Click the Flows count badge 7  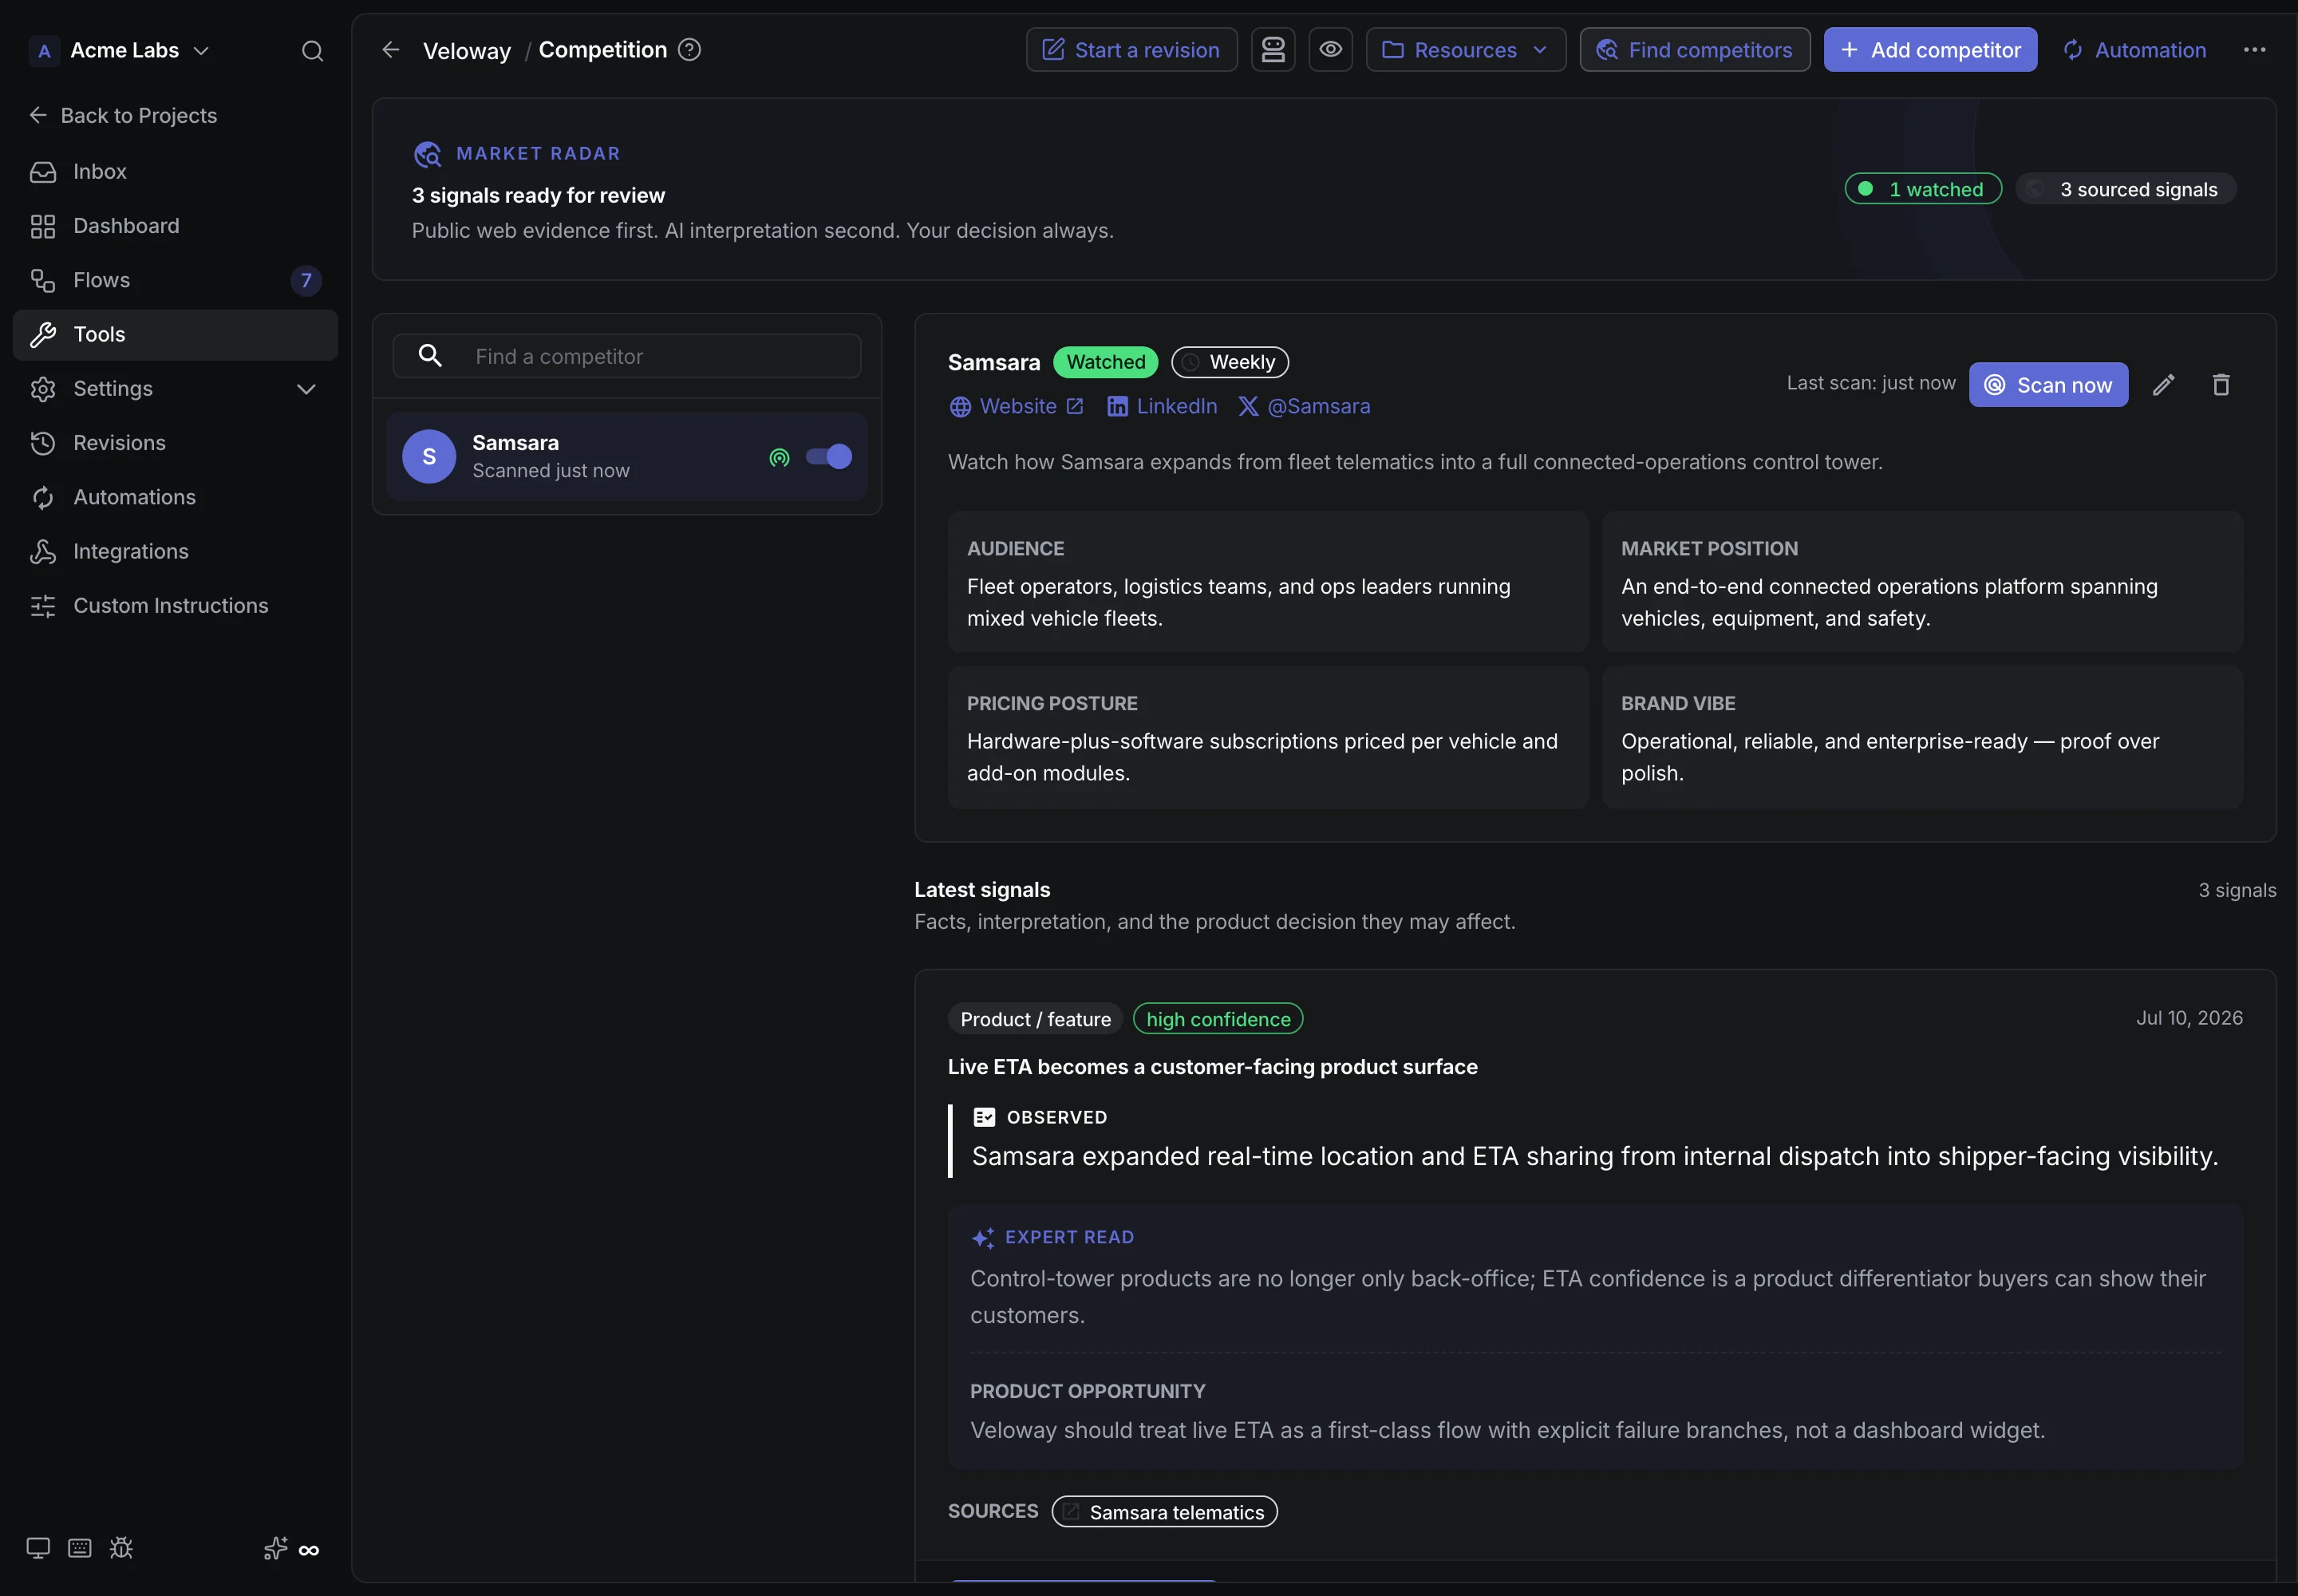pyautogui.click(x=306, y=281)
